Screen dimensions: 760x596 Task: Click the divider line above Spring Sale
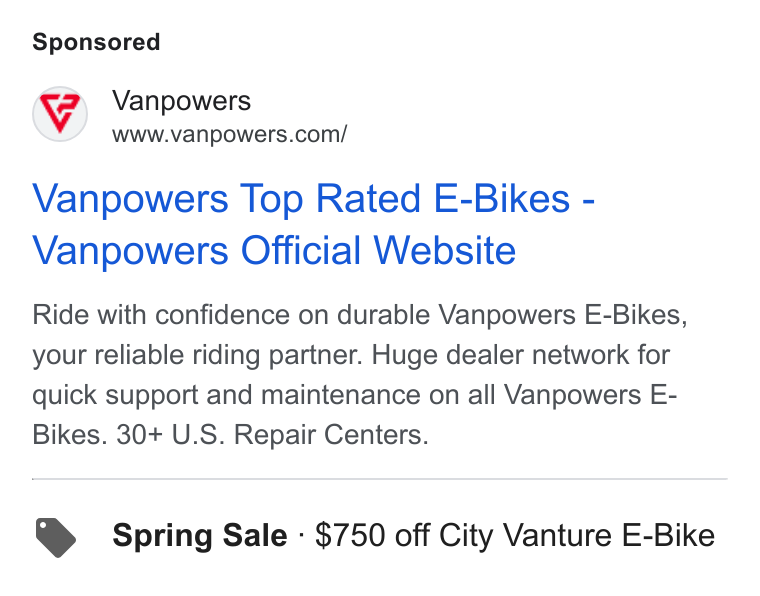[x=380, y=479]
